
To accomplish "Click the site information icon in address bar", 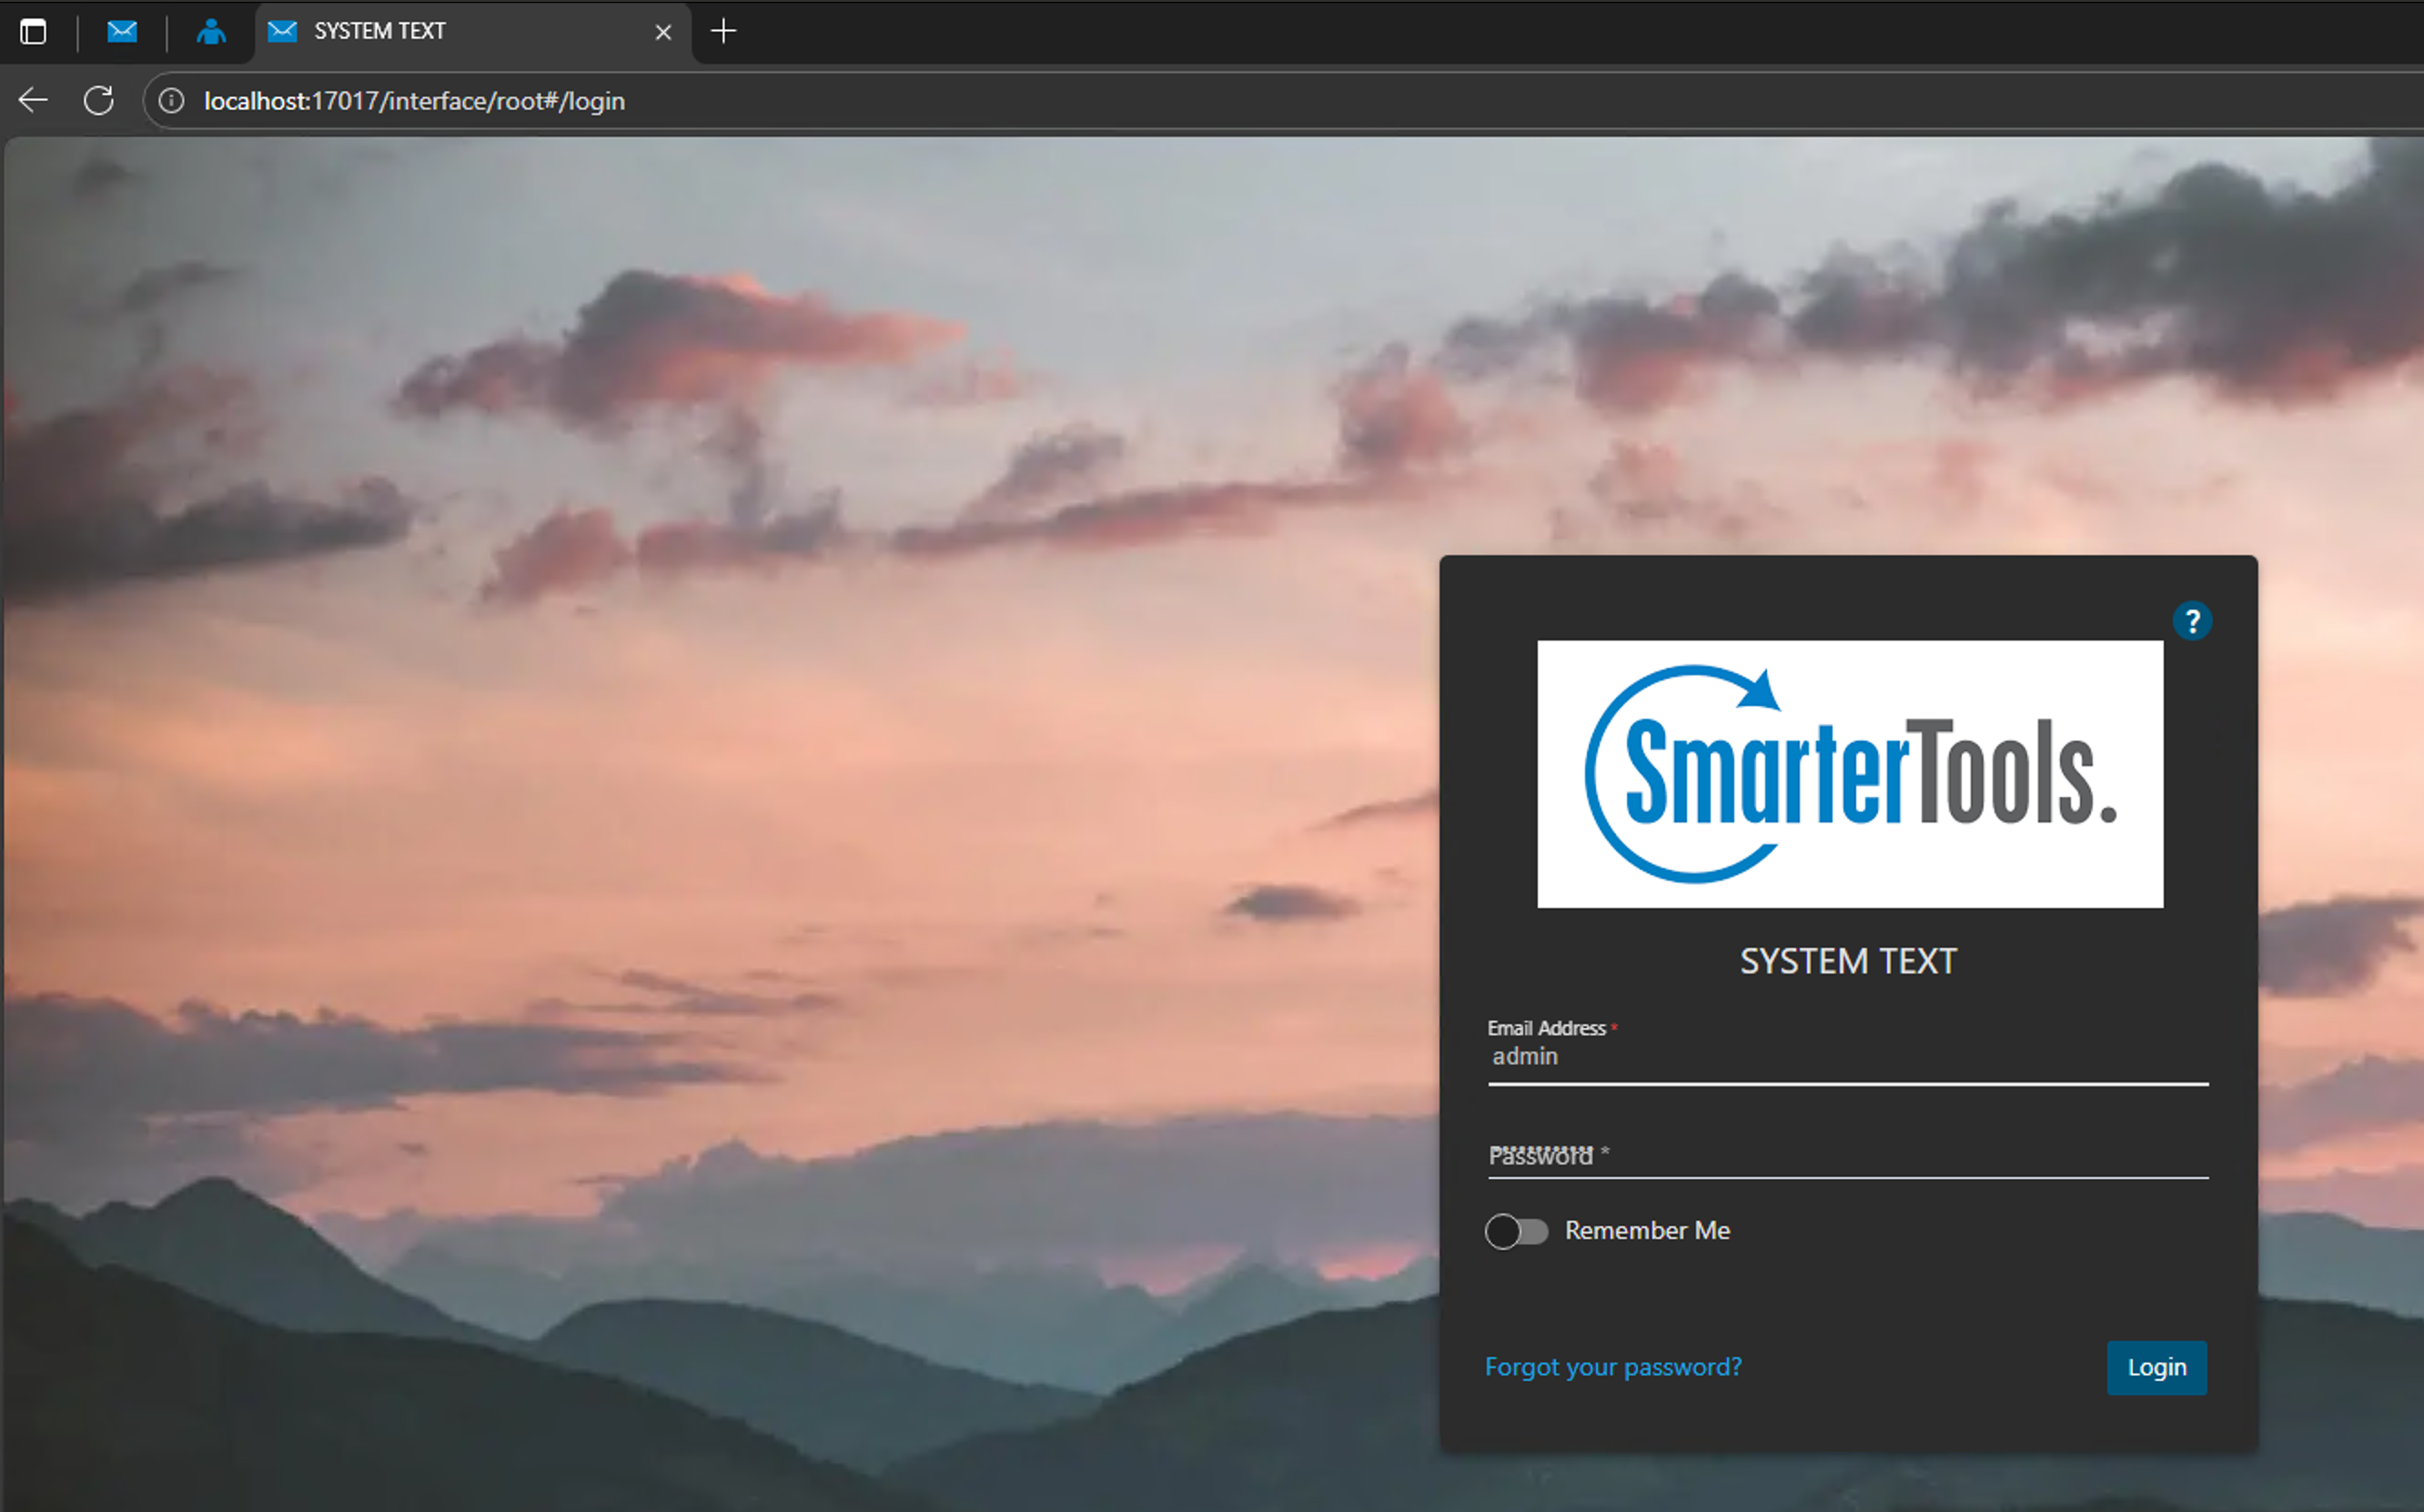I will tap(172, 101).
